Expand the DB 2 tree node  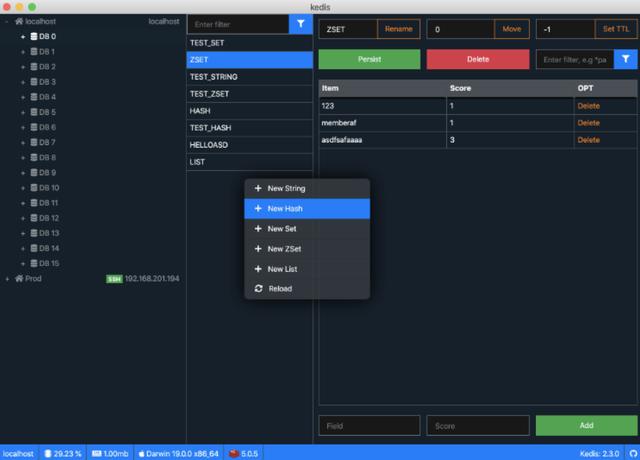[x=23, y=67]
